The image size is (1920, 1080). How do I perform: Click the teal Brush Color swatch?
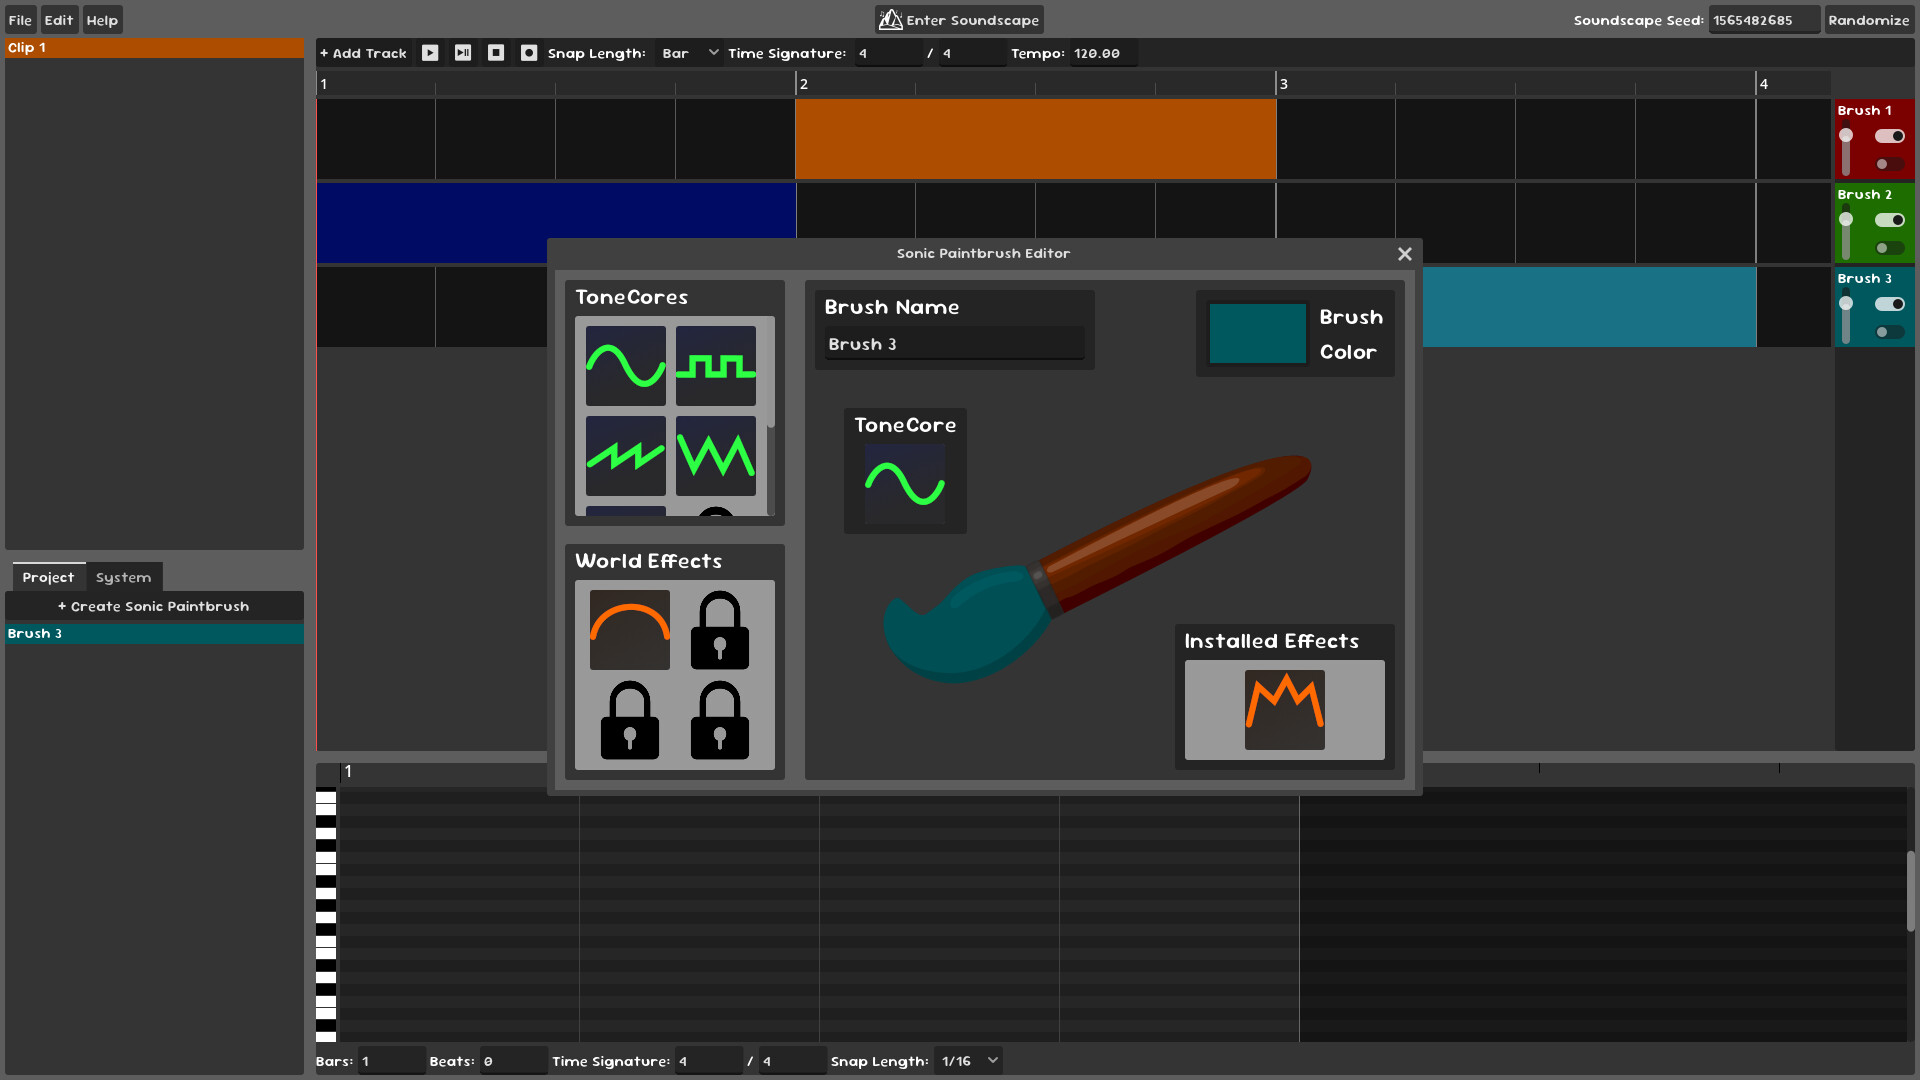point(1258,333)
